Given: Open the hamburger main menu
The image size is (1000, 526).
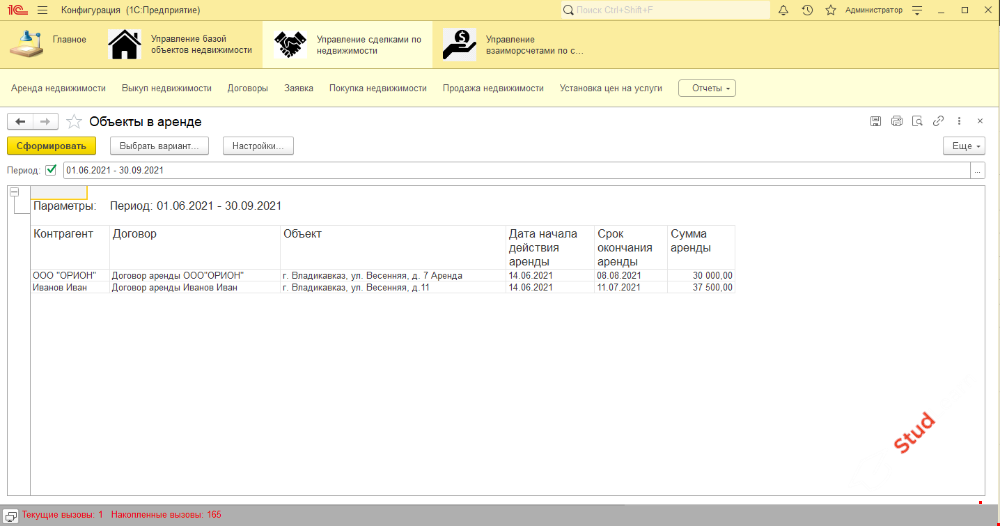Looking at the screenshot, I should [41, 10].
